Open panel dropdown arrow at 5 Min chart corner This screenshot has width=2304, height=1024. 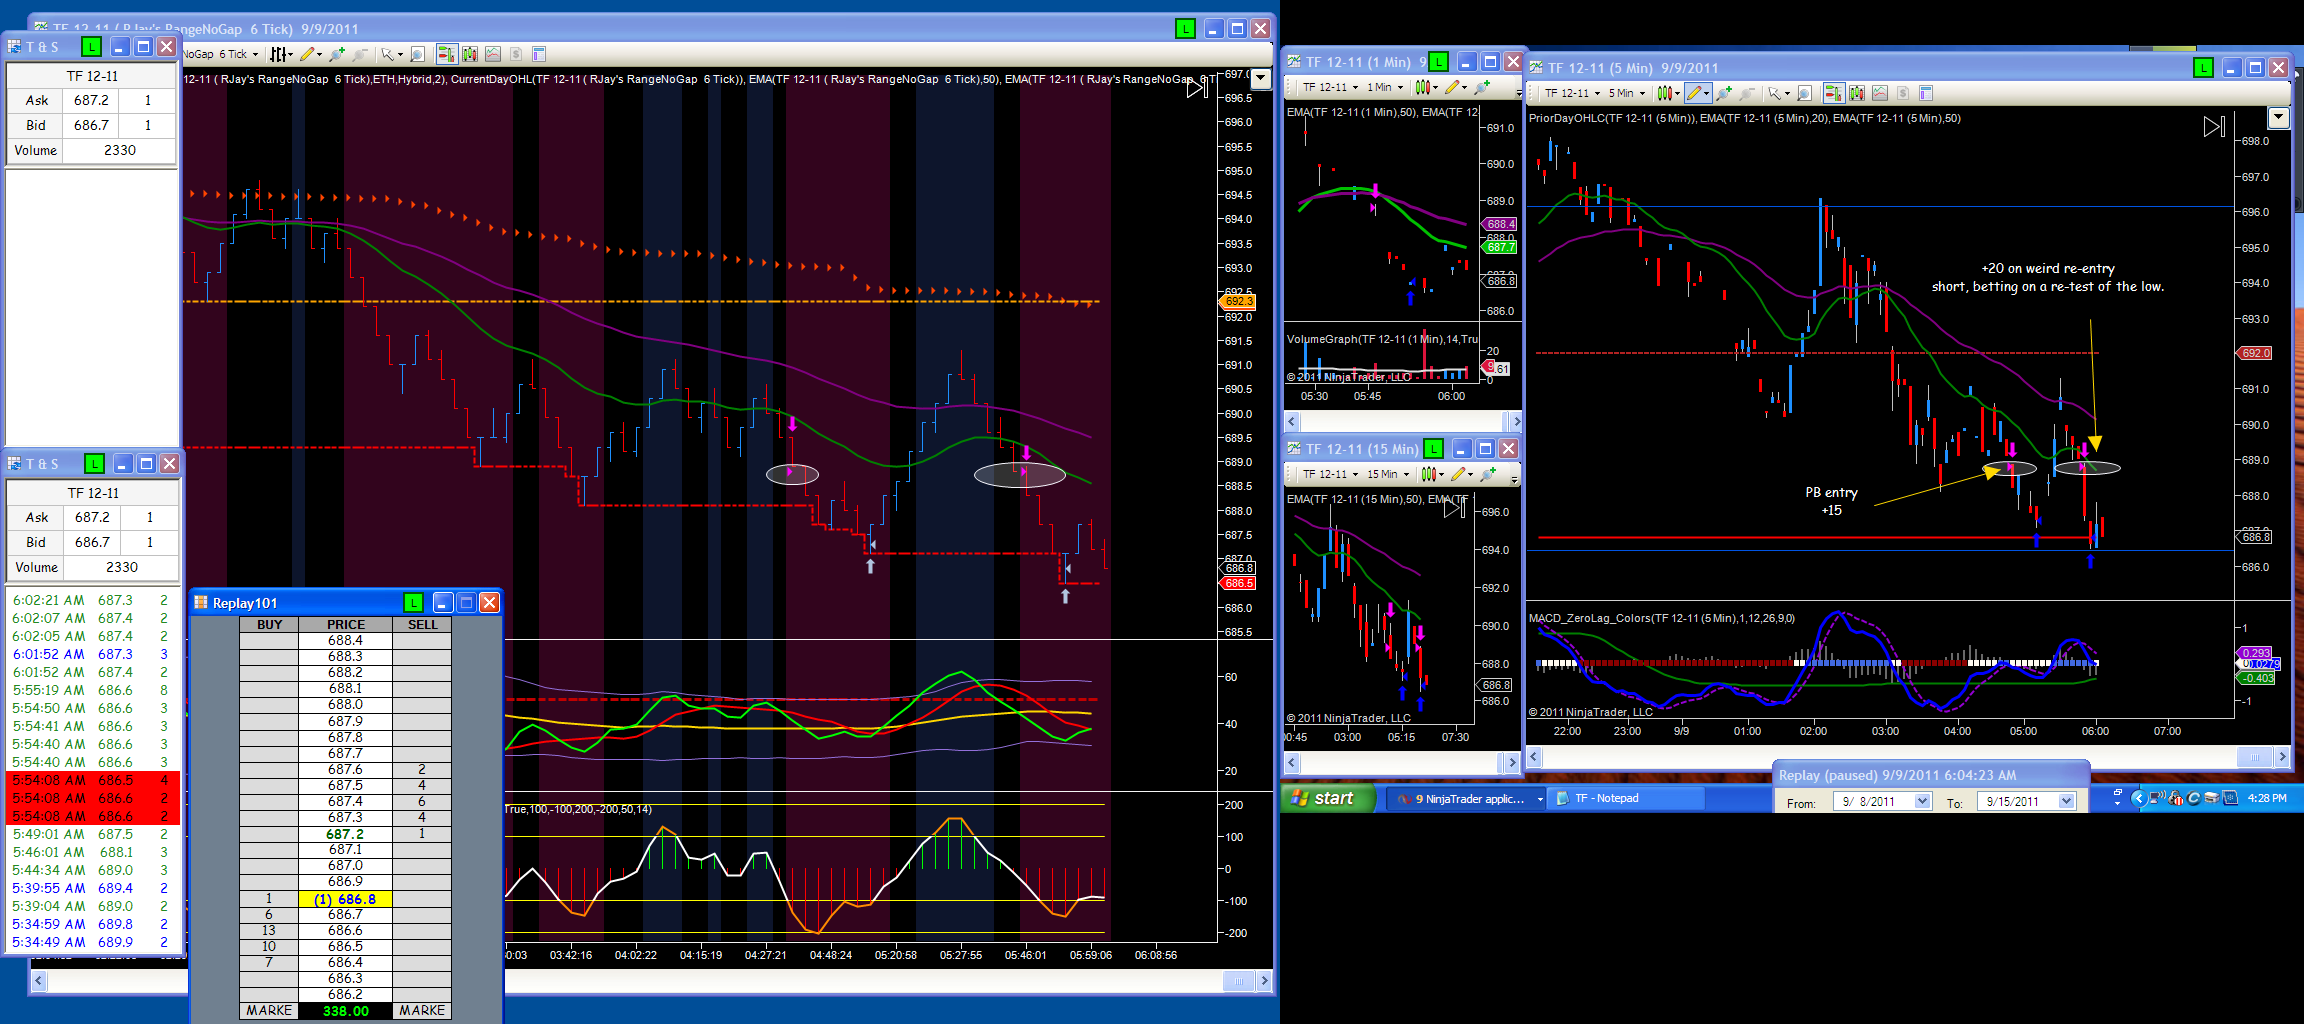coord(2278,118)
